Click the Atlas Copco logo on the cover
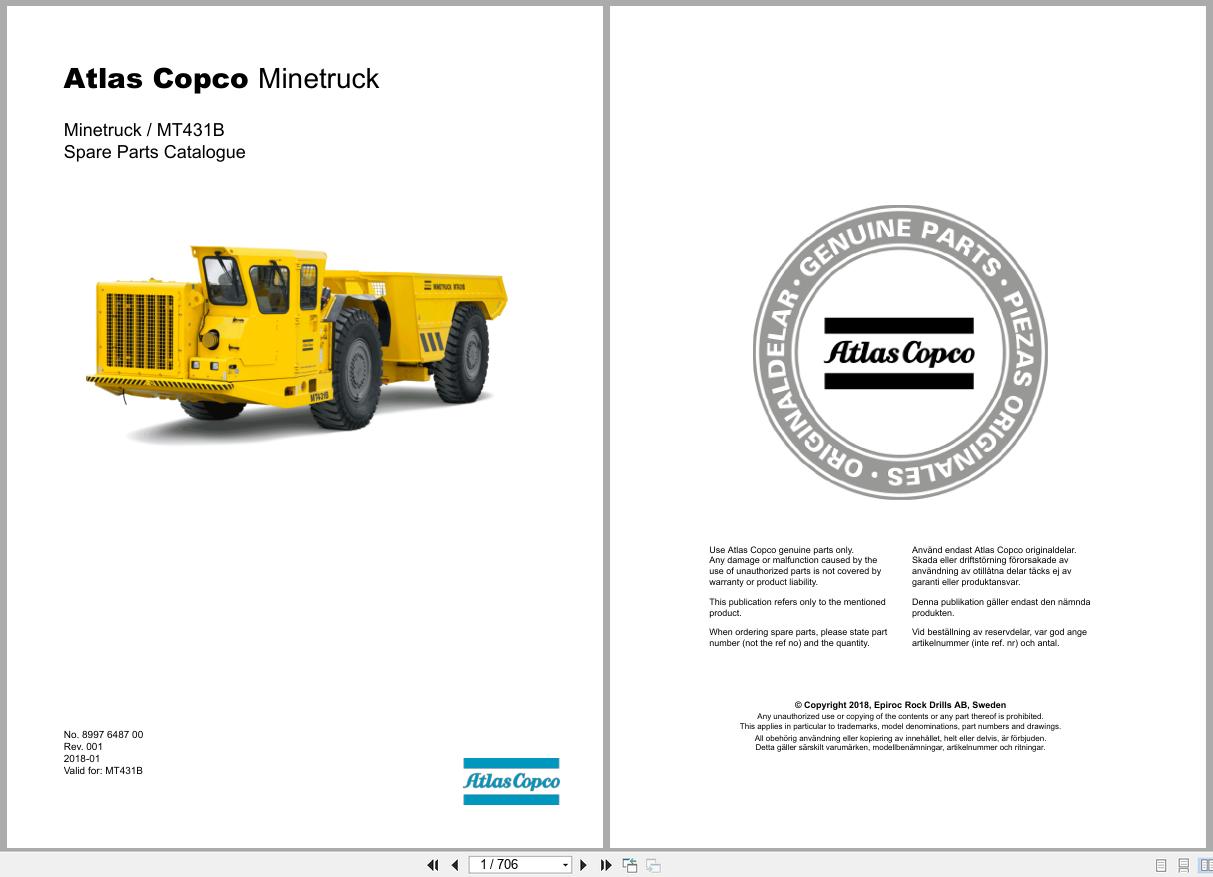Viewport: 1213px width, 877px height. coord(511,781)
